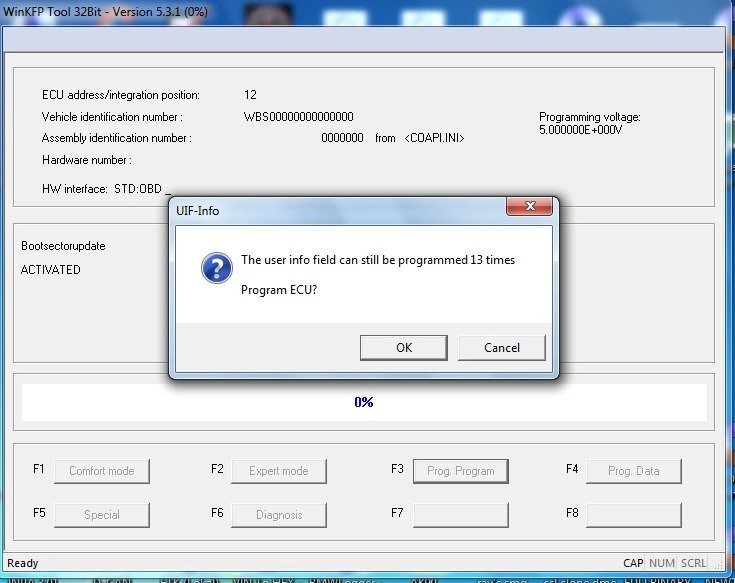Screen dimensions: 735x583
Task: Open the Special functions button
Action: 102,515
